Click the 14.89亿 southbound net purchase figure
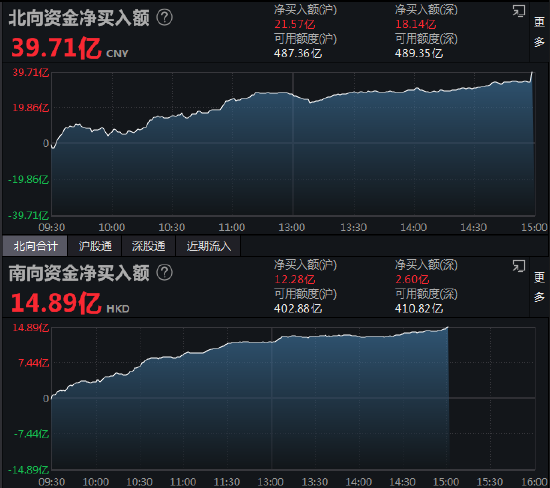Screen dimensions: 550x488 click(56, 303)
